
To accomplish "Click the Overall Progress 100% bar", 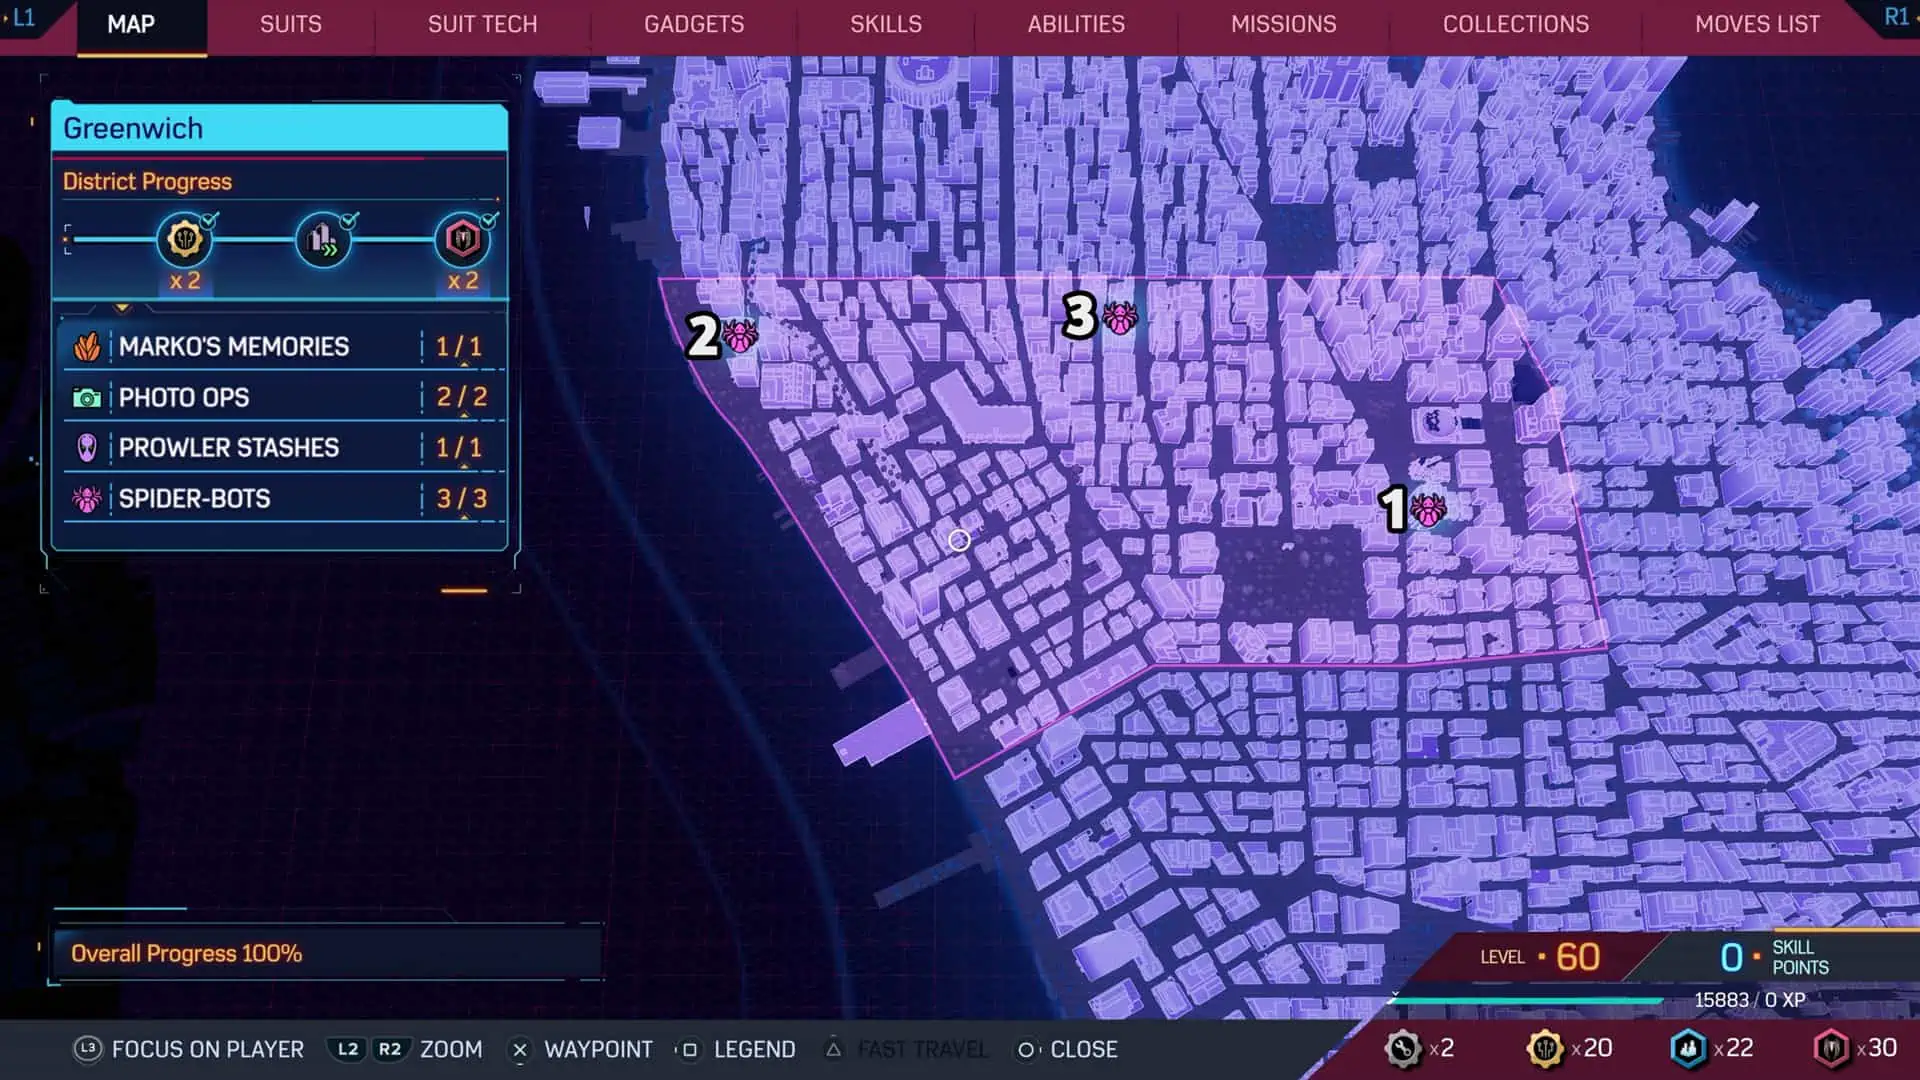I will tap(326, 953).
